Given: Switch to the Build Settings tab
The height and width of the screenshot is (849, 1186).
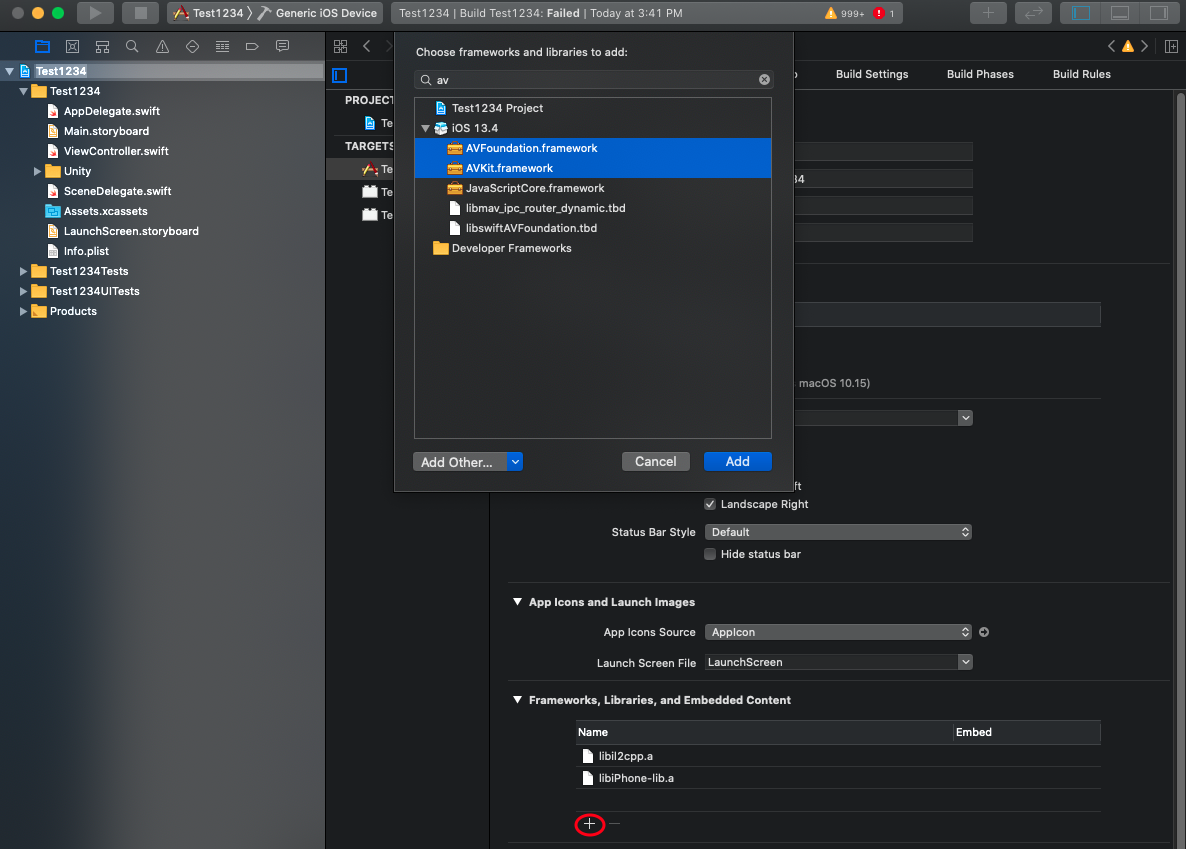Looking at the screenshot, I should tap(872, 74).
